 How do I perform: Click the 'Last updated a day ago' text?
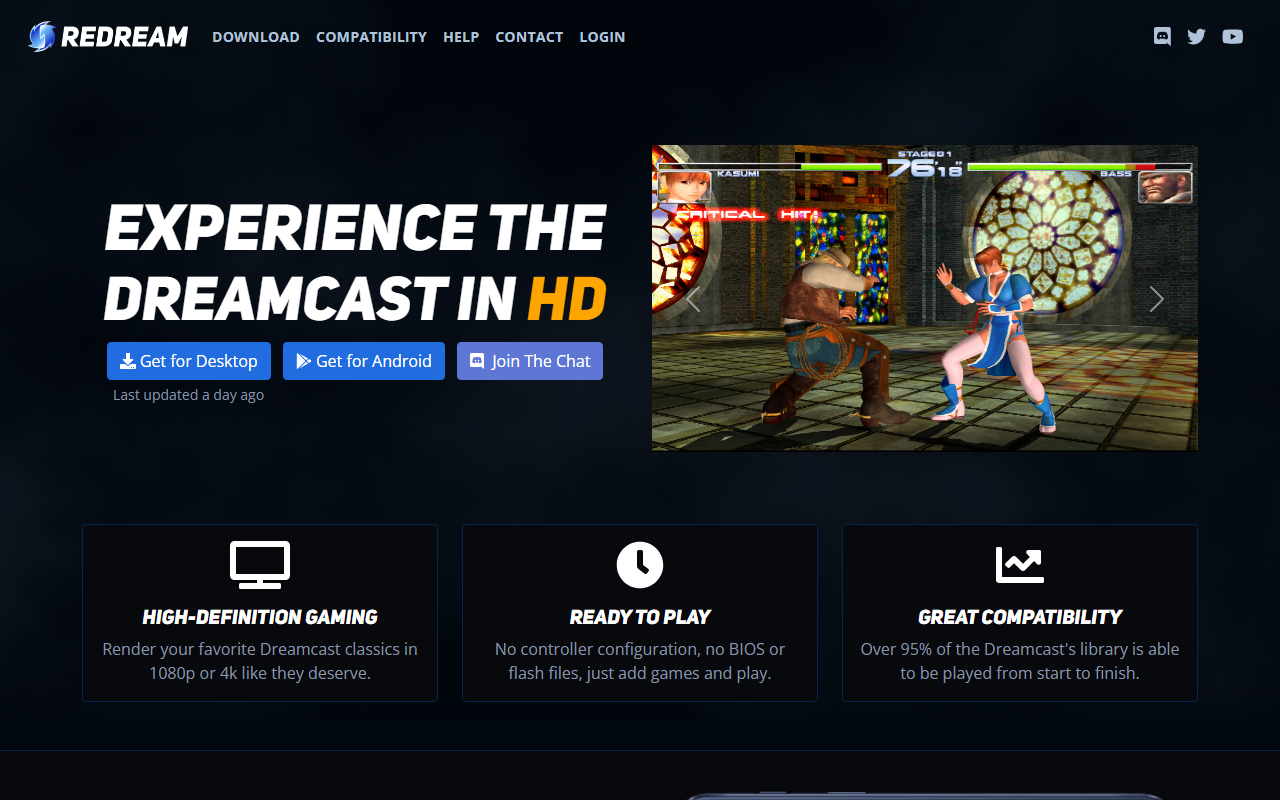pos(188,395)
